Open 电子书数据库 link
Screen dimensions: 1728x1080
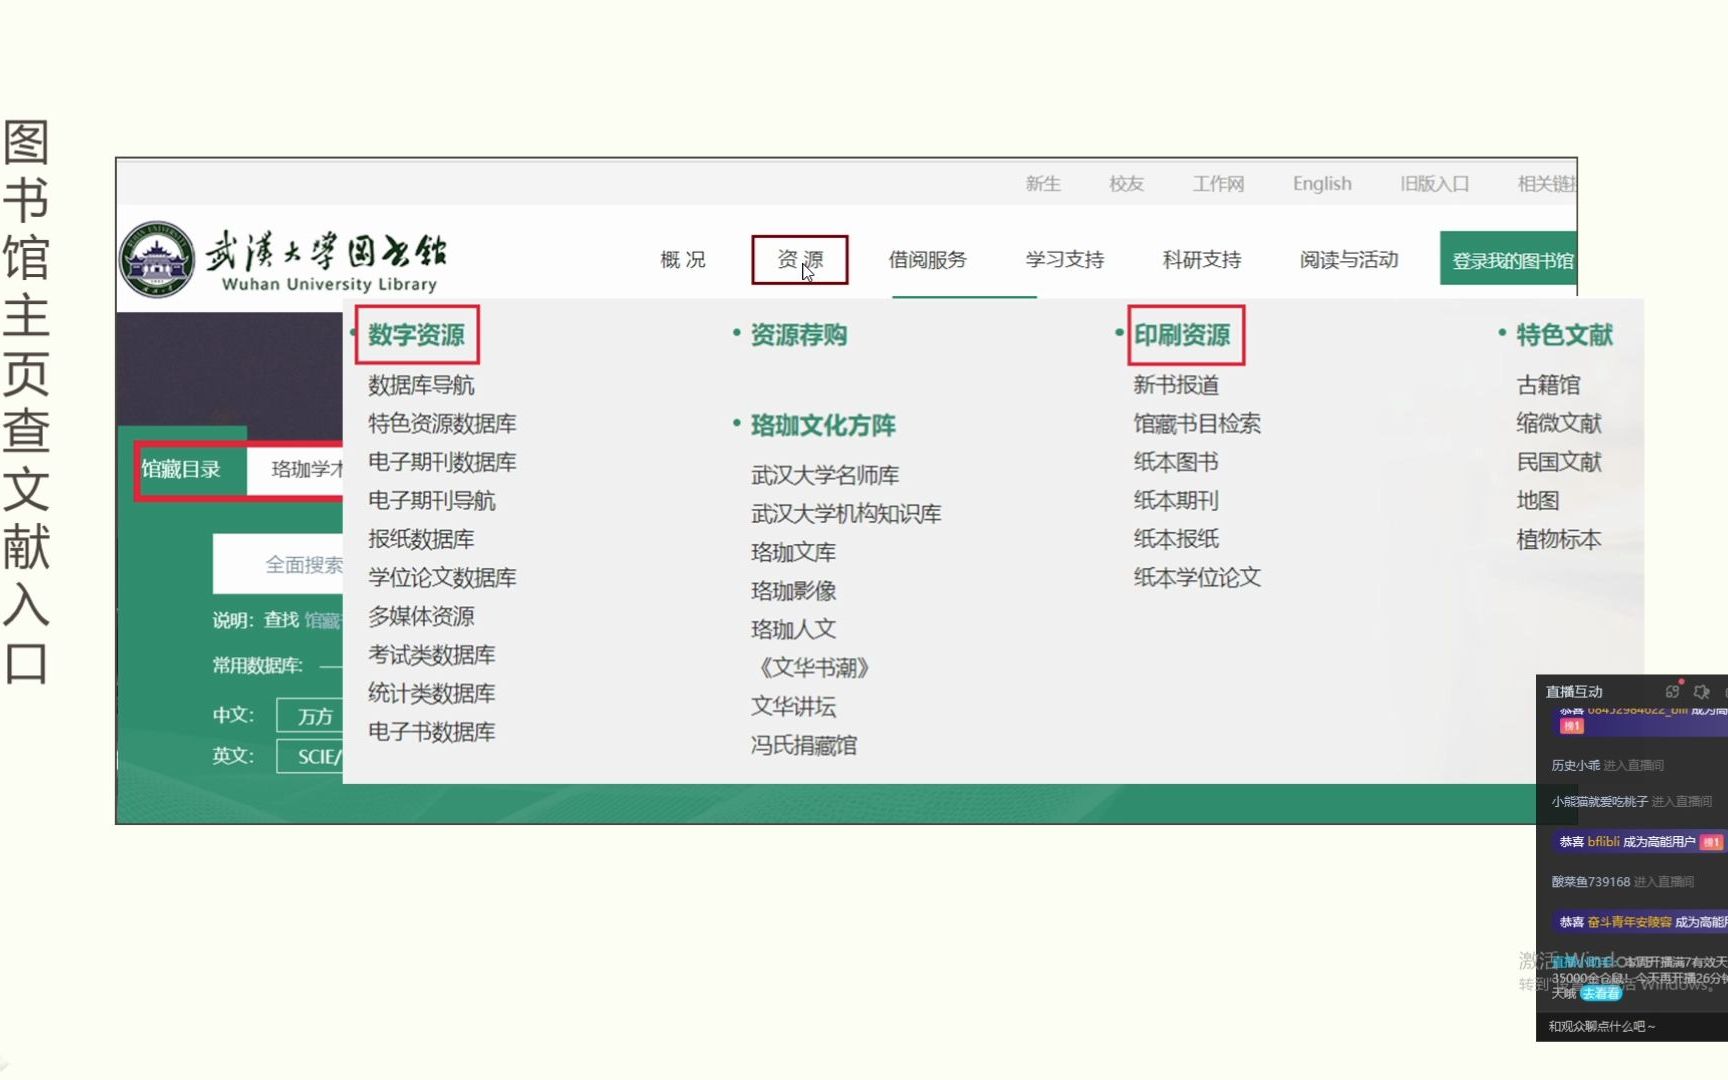[431, 731]
